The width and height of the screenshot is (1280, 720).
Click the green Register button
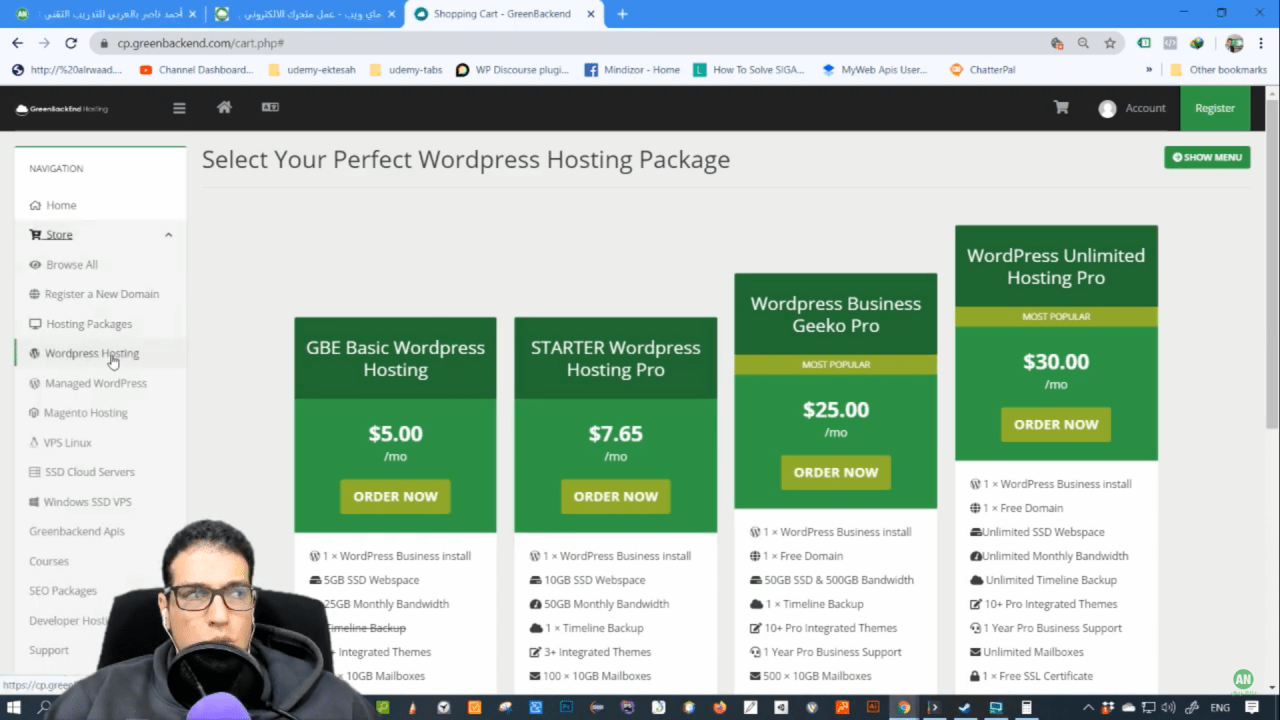pos(1215,108)
